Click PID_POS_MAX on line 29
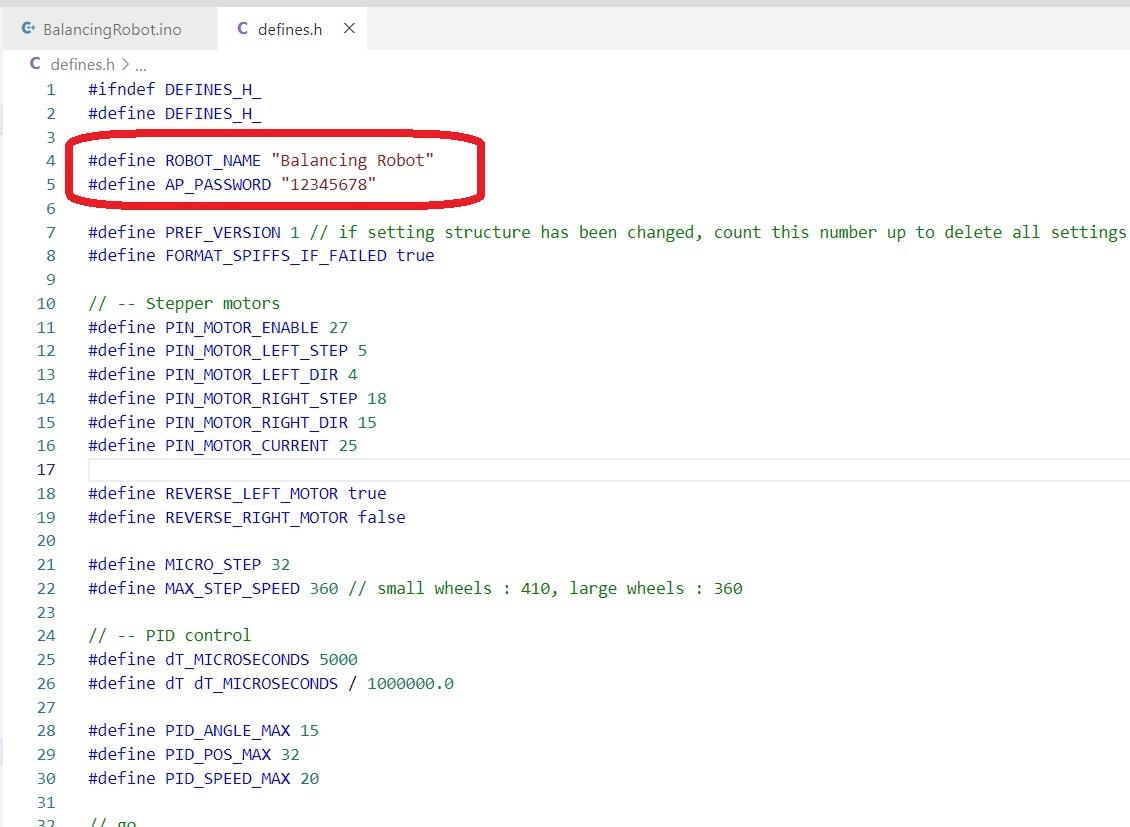Image resolution: width=1130 pixels, height=827 pixels. [x=218, y=754]
